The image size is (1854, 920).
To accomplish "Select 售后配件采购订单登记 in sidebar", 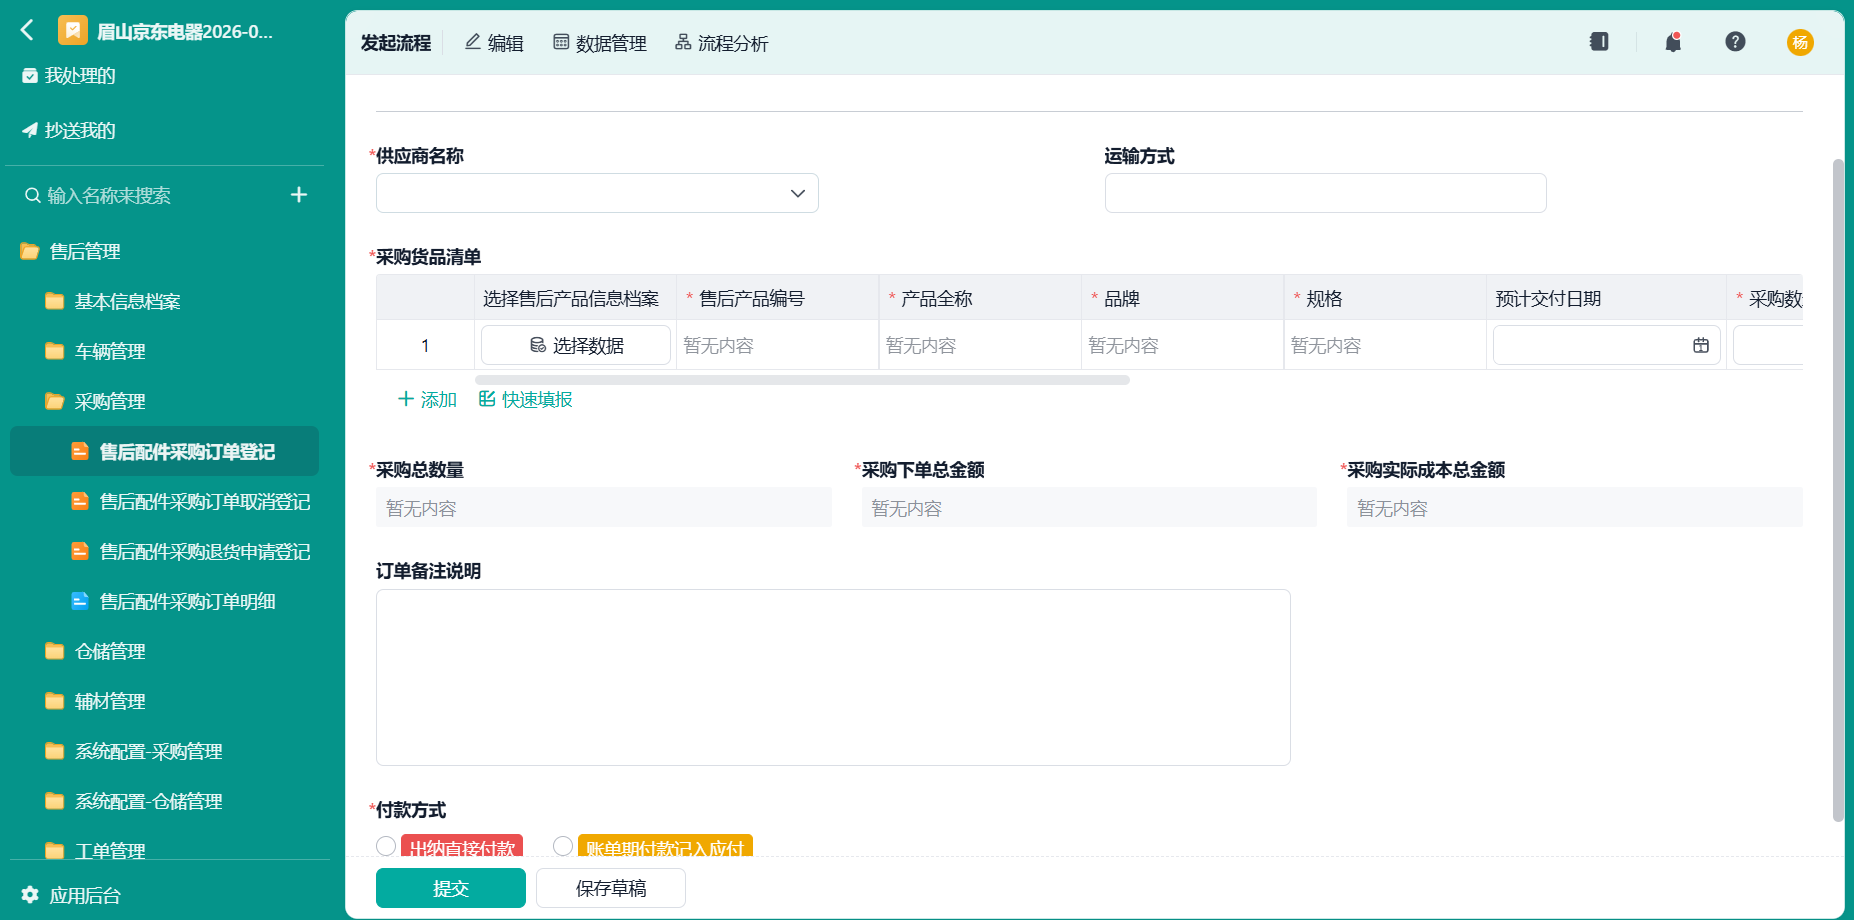I will tap(164, 451).
